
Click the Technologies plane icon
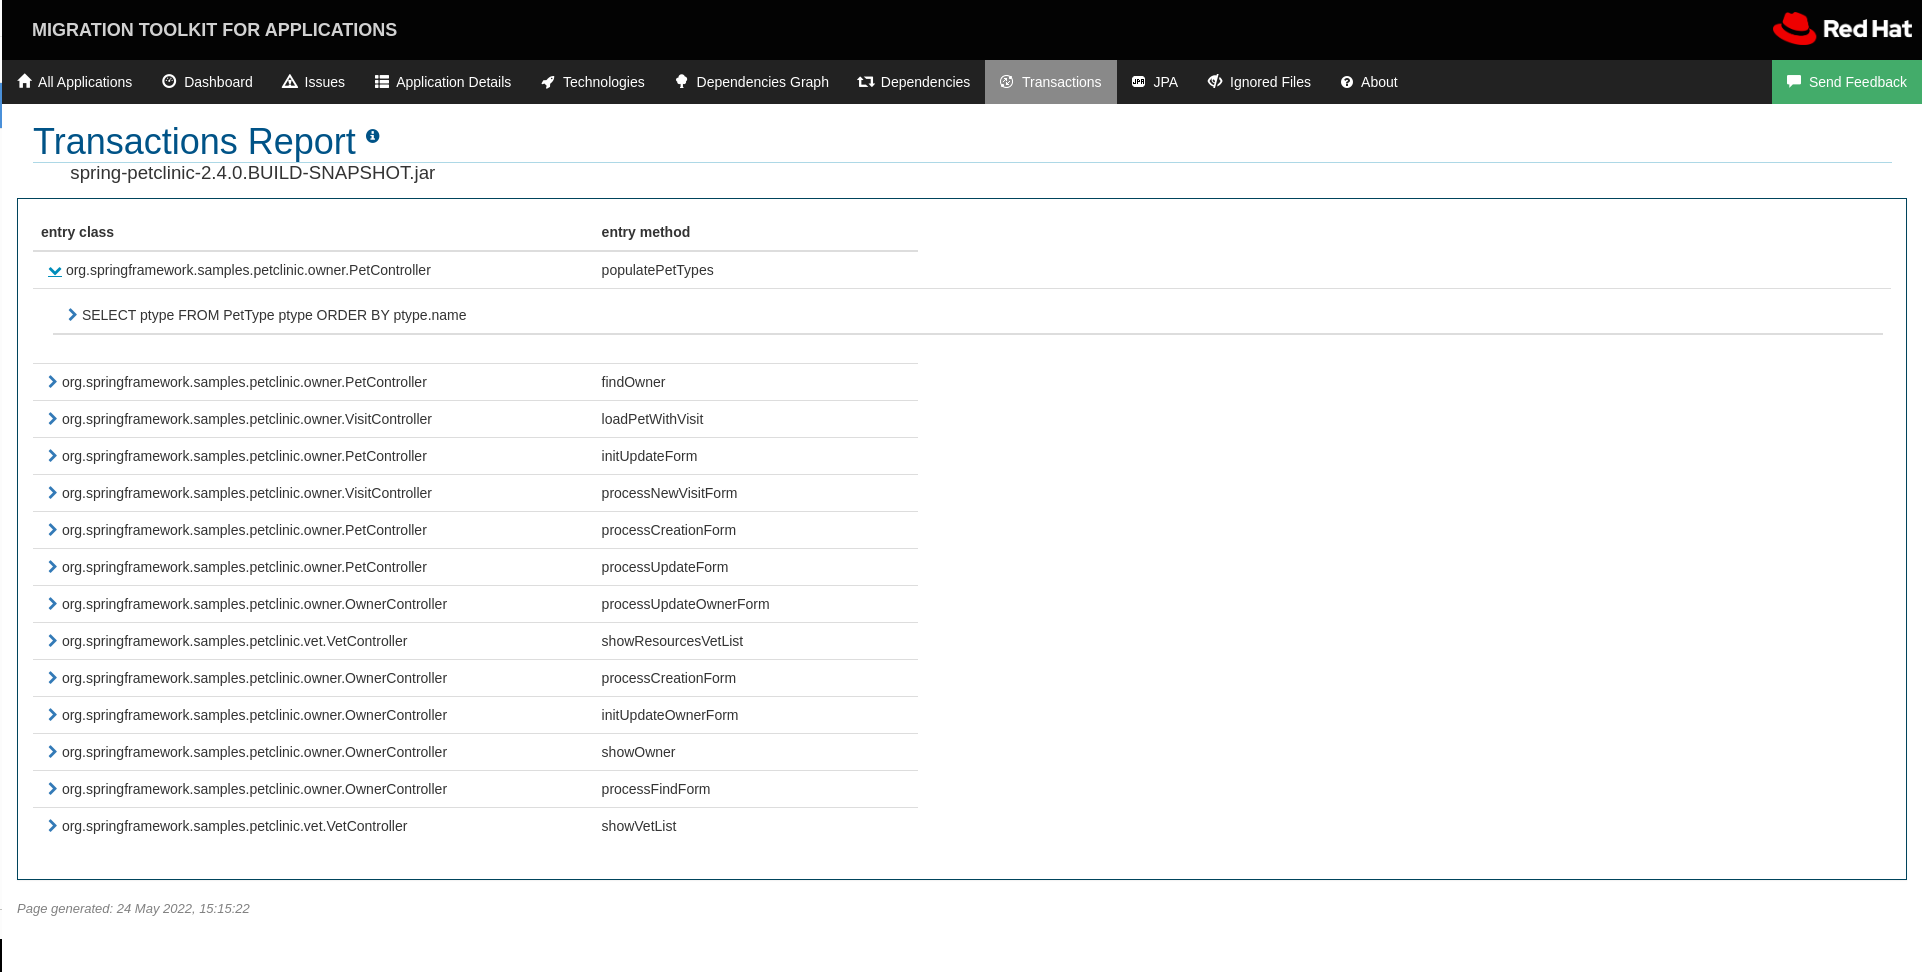coord(545,81)
